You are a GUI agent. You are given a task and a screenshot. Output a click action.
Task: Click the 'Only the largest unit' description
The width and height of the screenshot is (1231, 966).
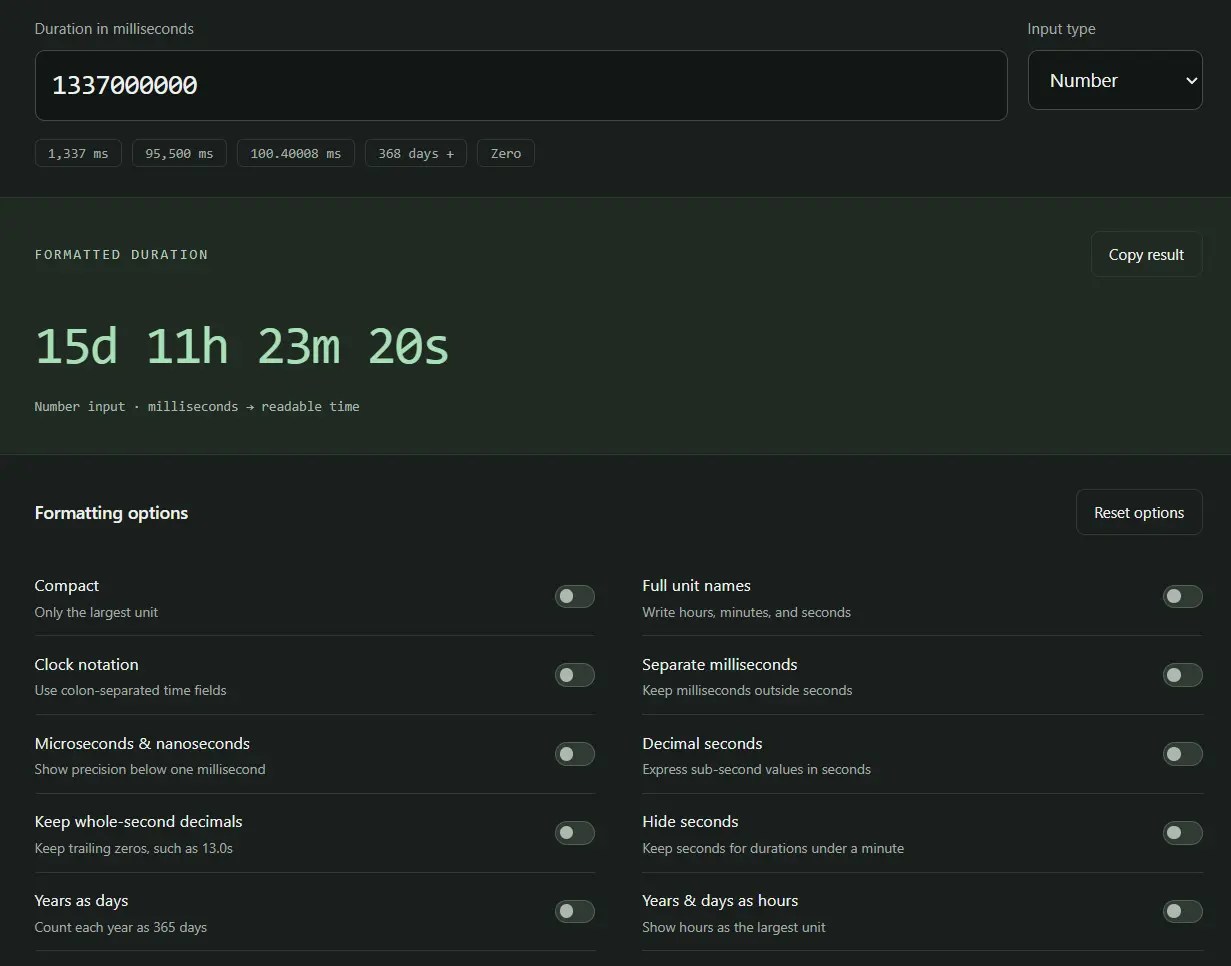point(96,612)
